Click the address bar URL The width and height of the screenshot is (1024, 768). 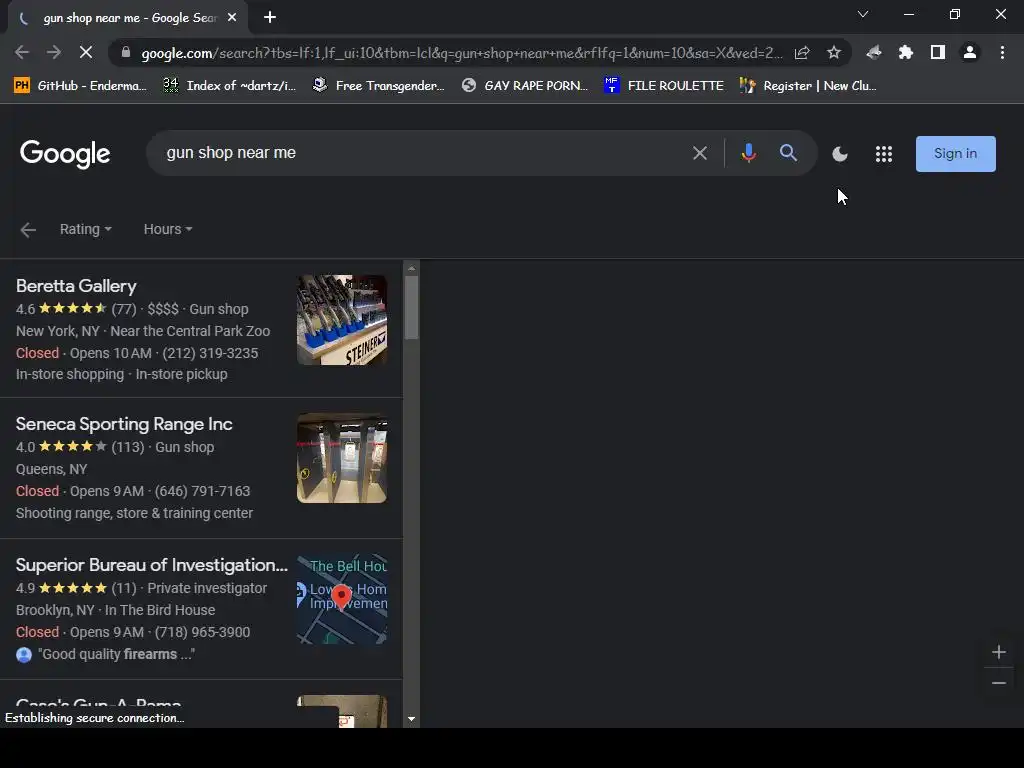coord(461,53)
